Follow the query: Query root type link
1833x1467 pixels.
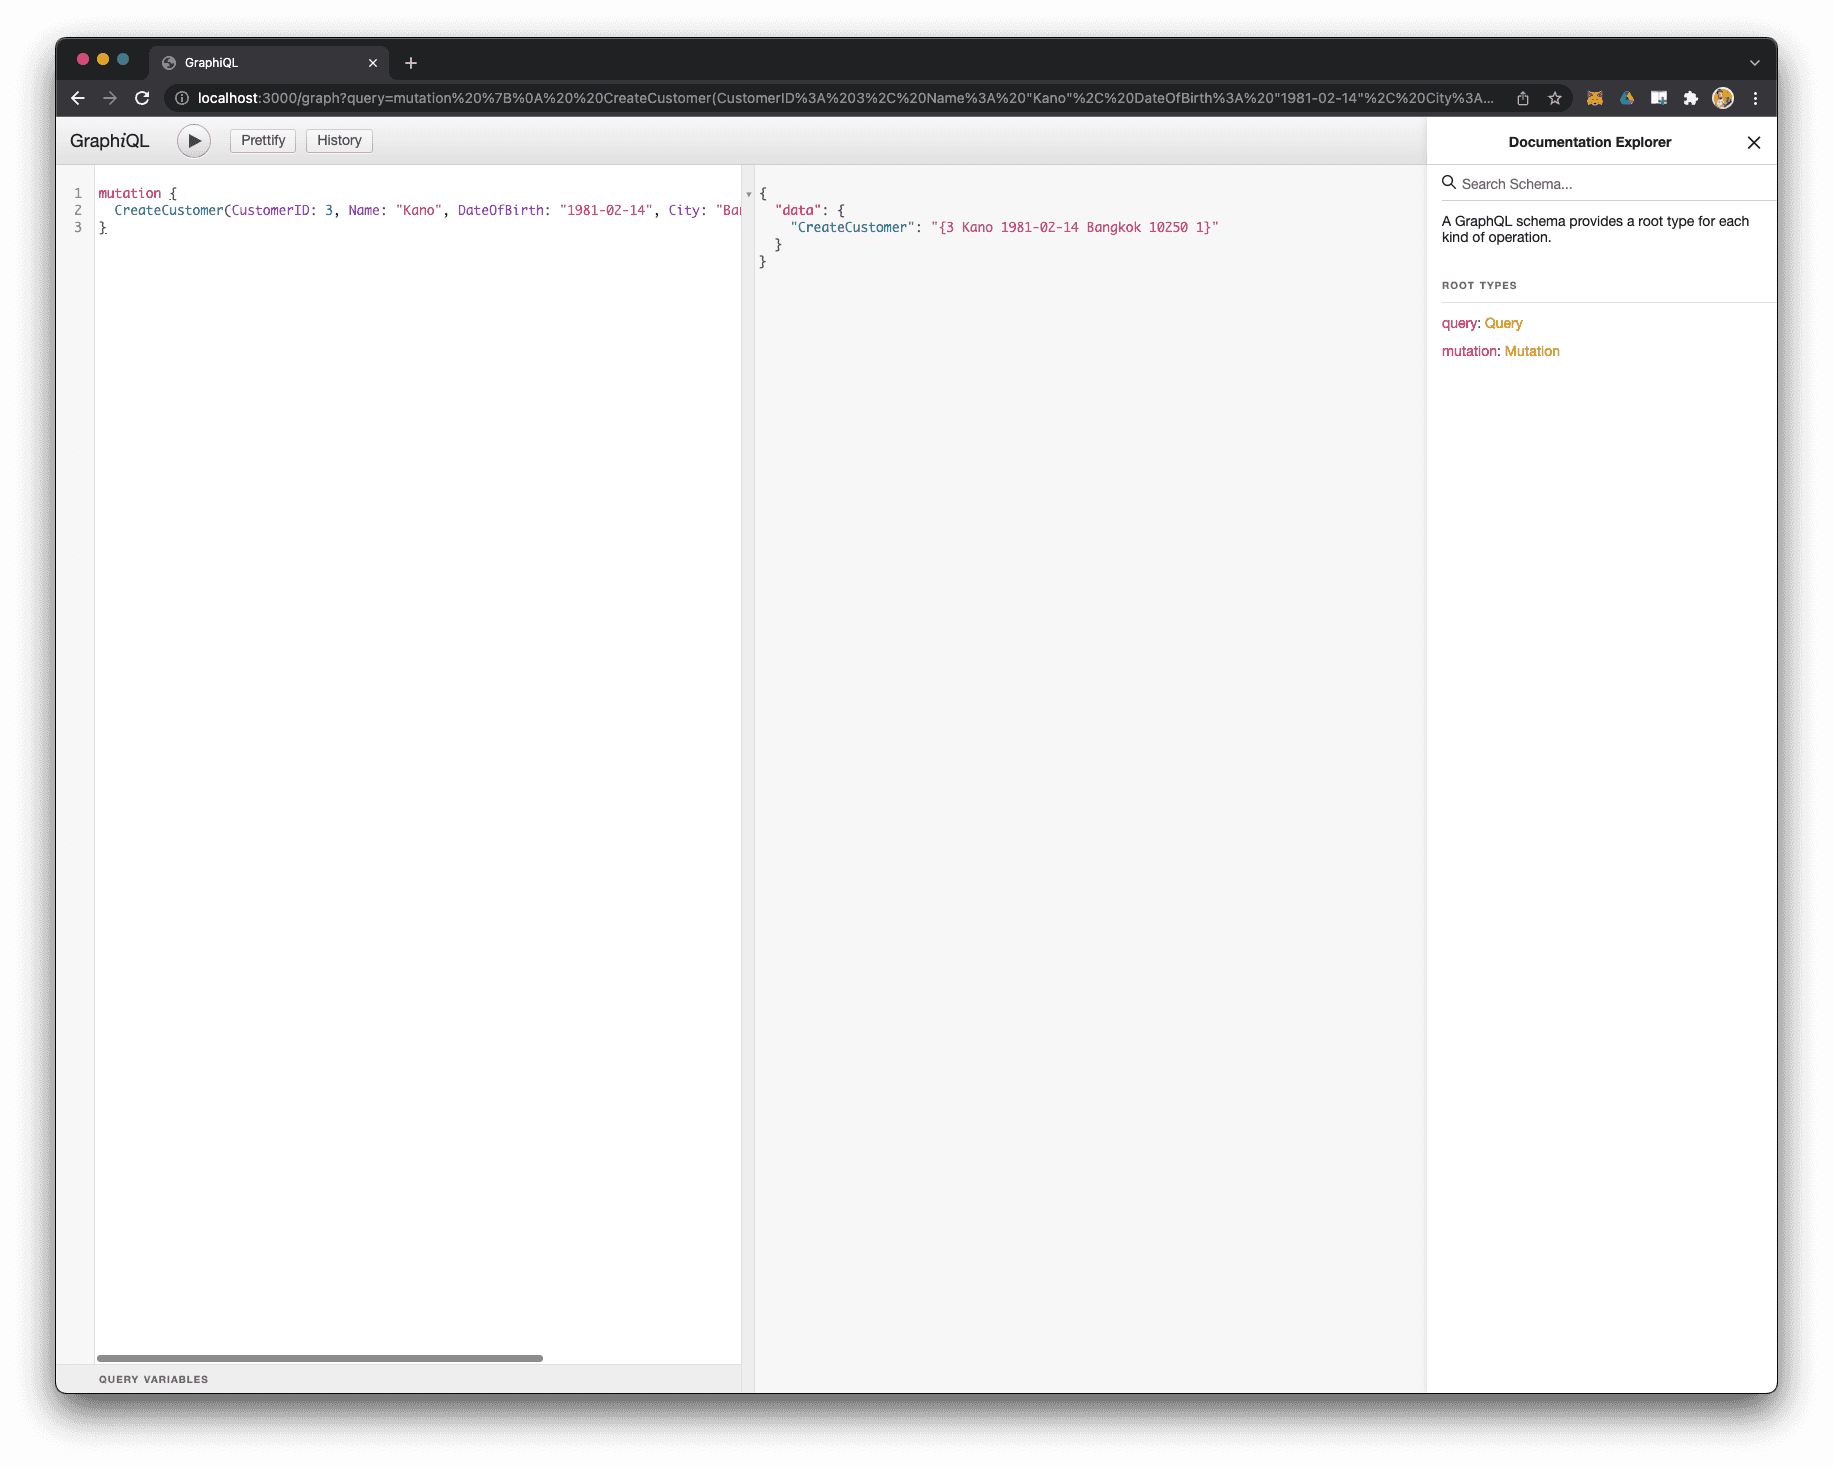[x=1502, y=323]
